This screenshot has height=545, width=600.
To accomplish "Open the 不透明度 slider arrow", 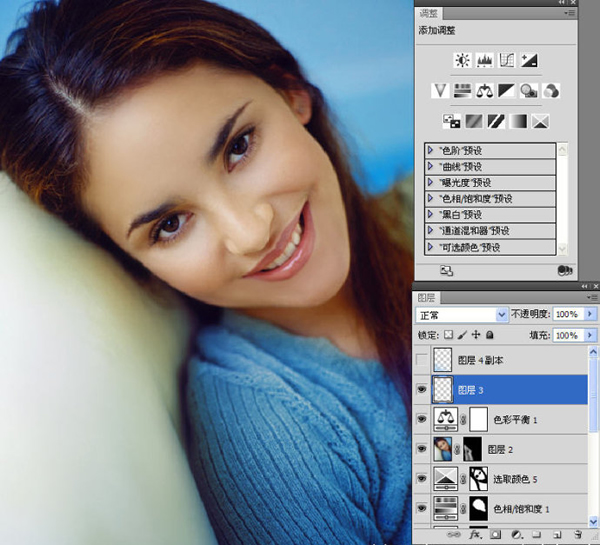I will (590, 314).
